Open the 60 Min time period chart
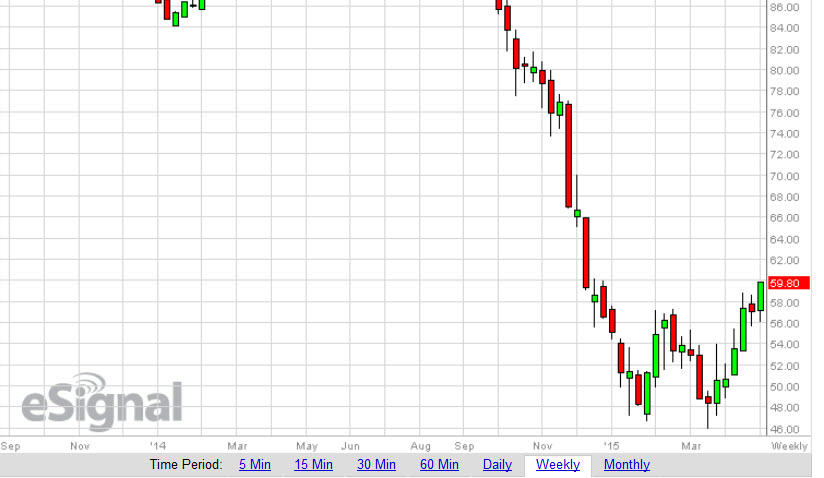Viewport: 824px width, 478px height. 439,465
